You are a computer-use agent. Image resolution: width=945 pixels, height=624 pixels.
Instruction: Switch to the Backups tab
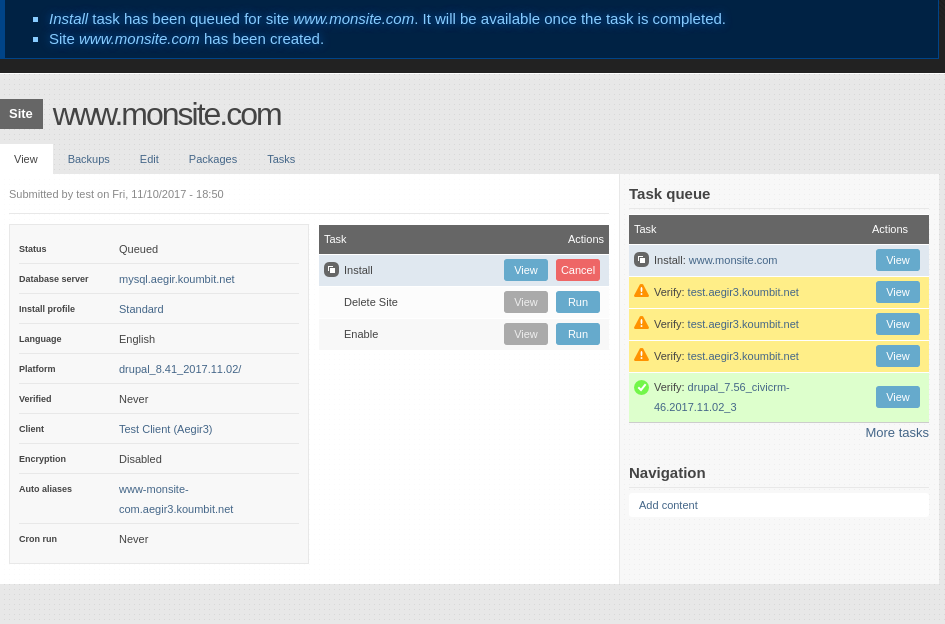tap(88, 159)
